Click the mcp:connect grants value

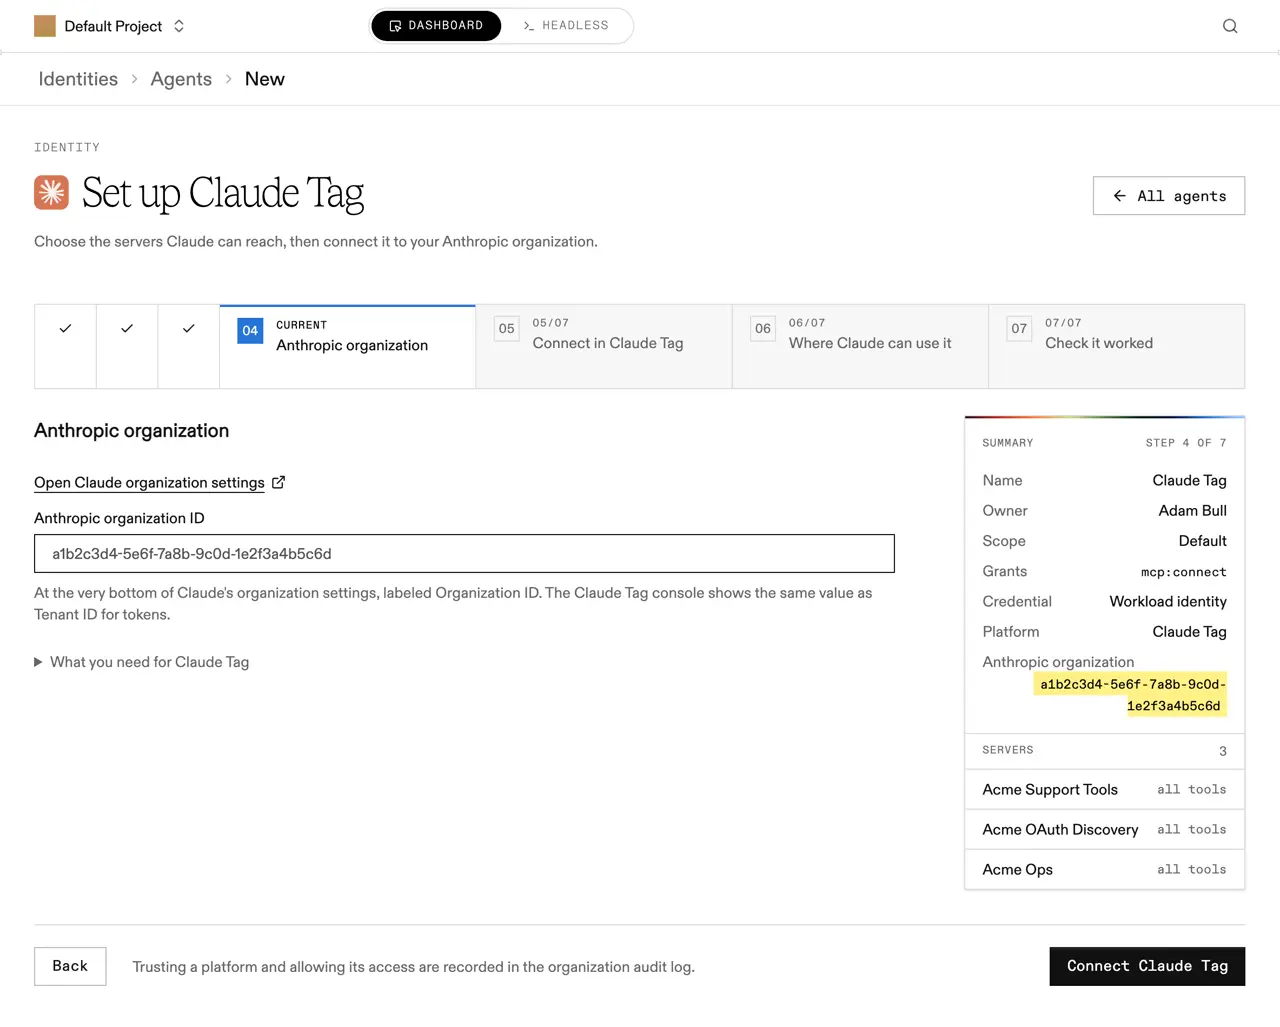tap(1184, 572)
